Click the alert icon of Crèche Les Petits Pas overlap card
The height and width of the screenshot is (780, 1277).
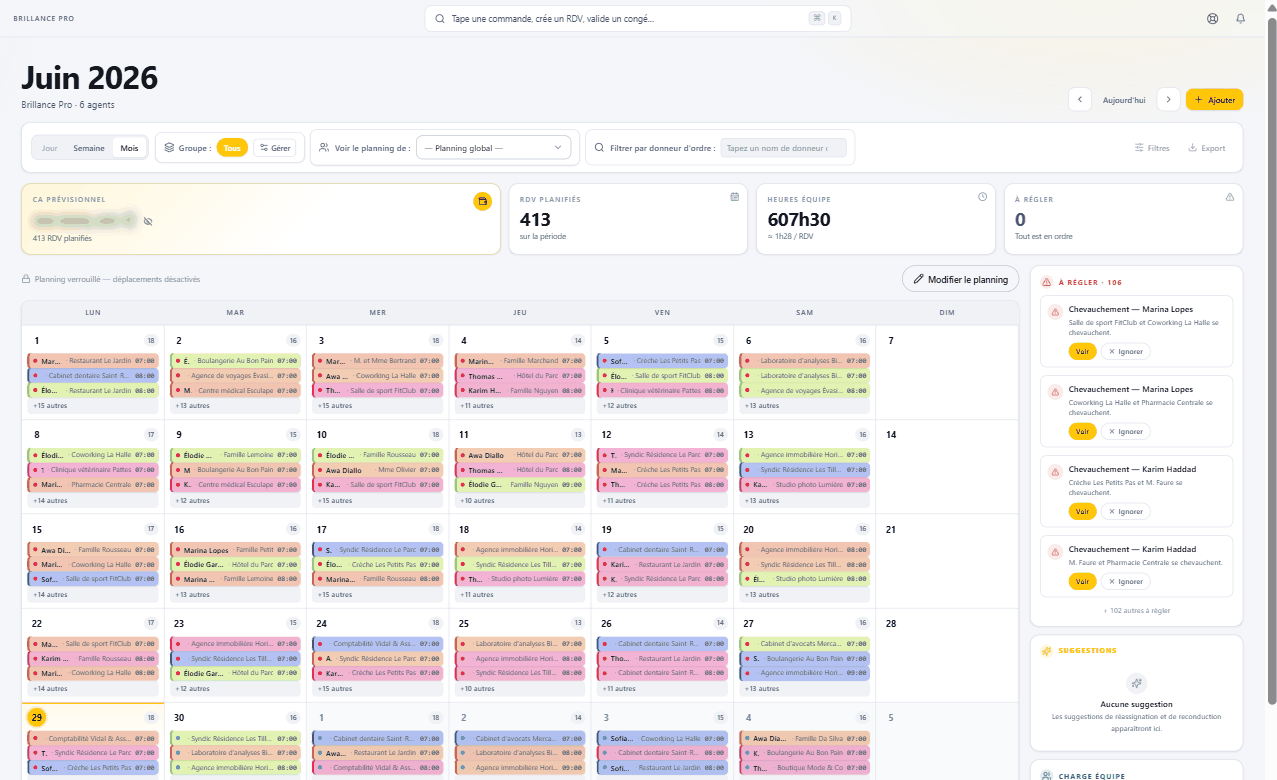1054,472
